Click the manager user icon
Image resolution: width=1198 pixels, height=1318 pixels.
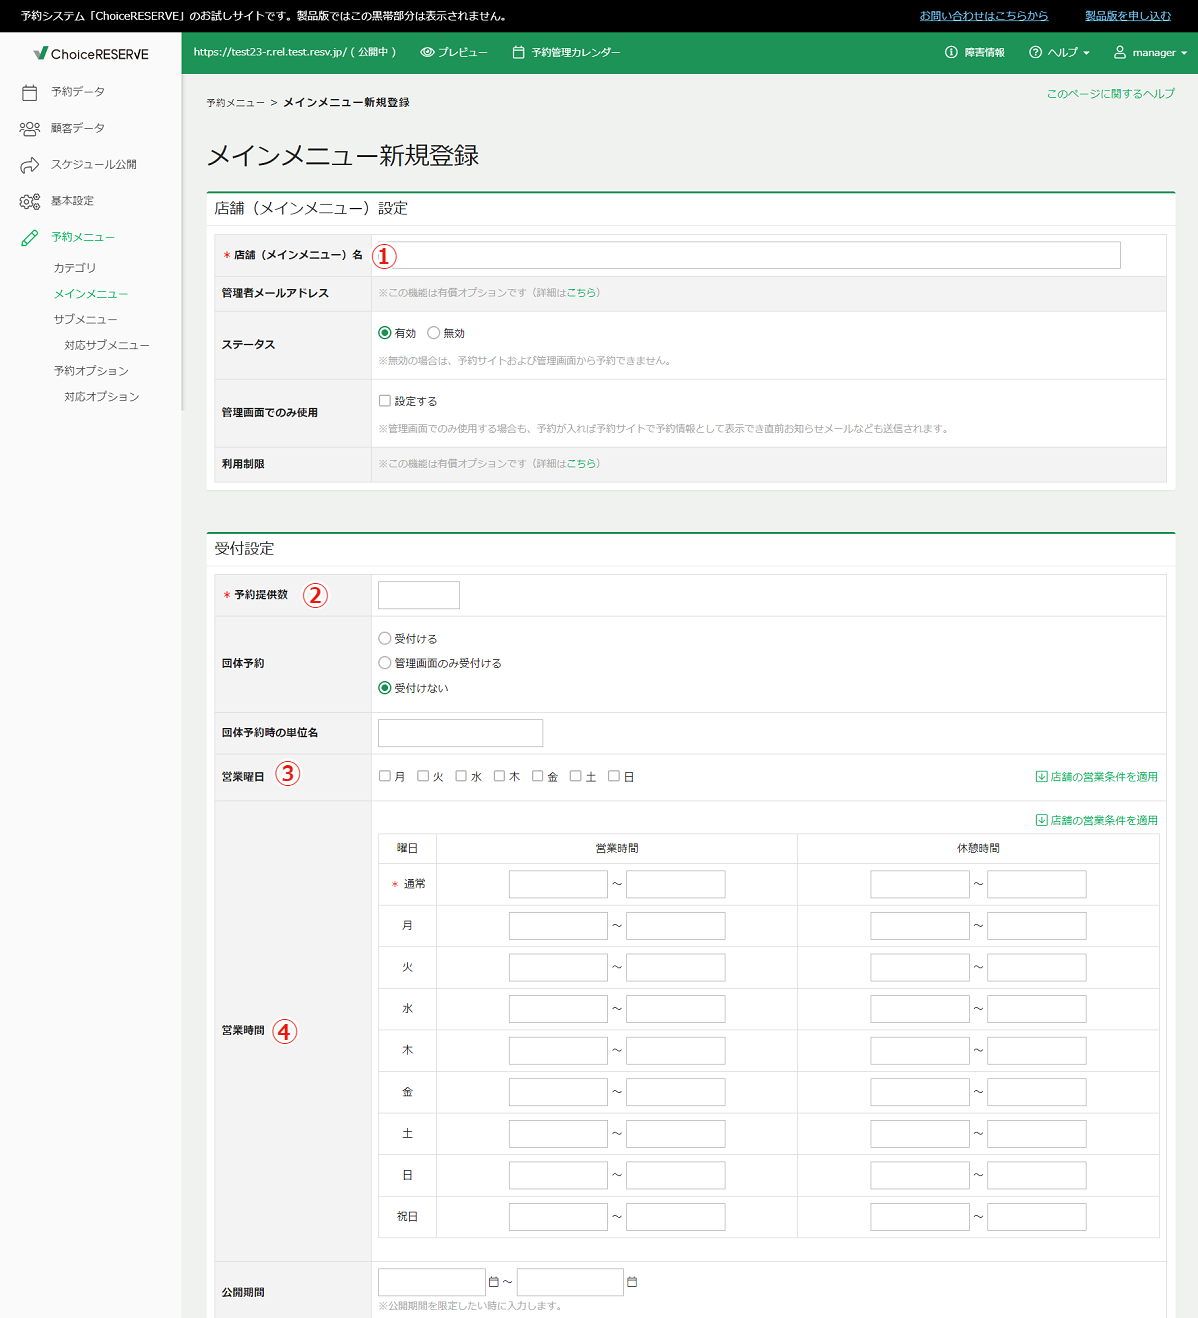[1120, 52]
